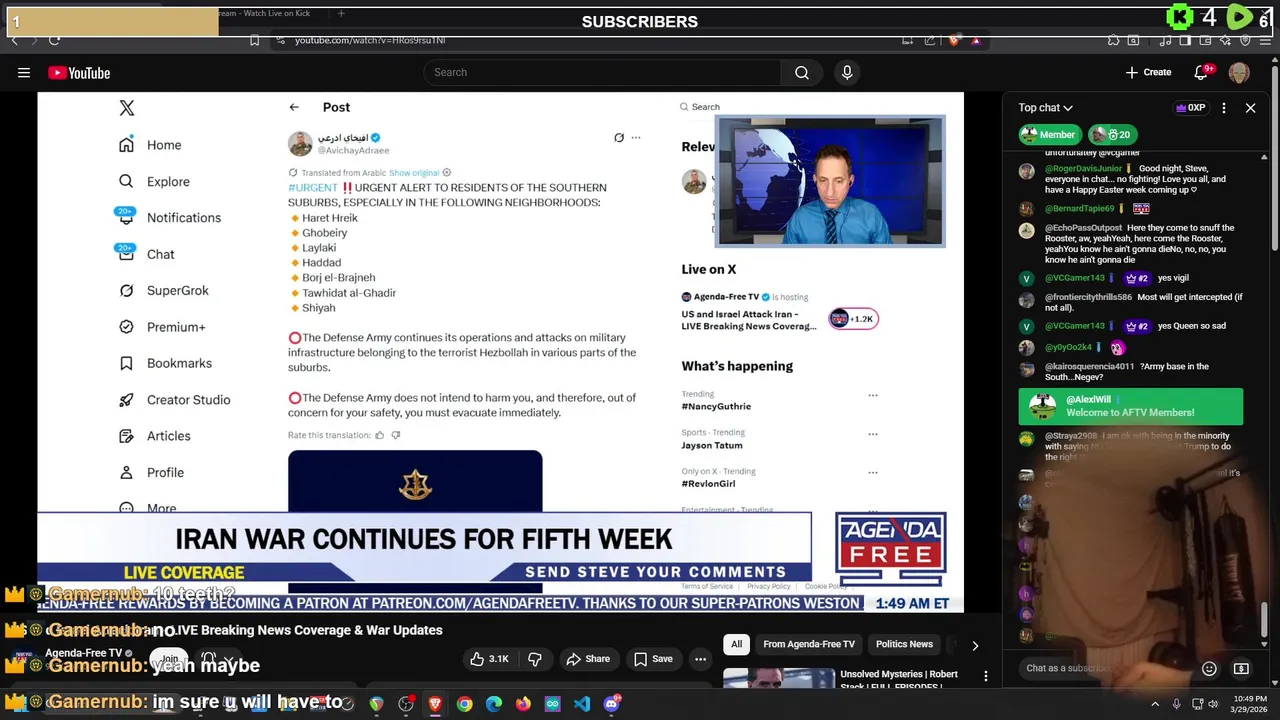Open Google Chrome from the taskbar
The width and height of the screenshot is (1280, 720).
point(465,704)
